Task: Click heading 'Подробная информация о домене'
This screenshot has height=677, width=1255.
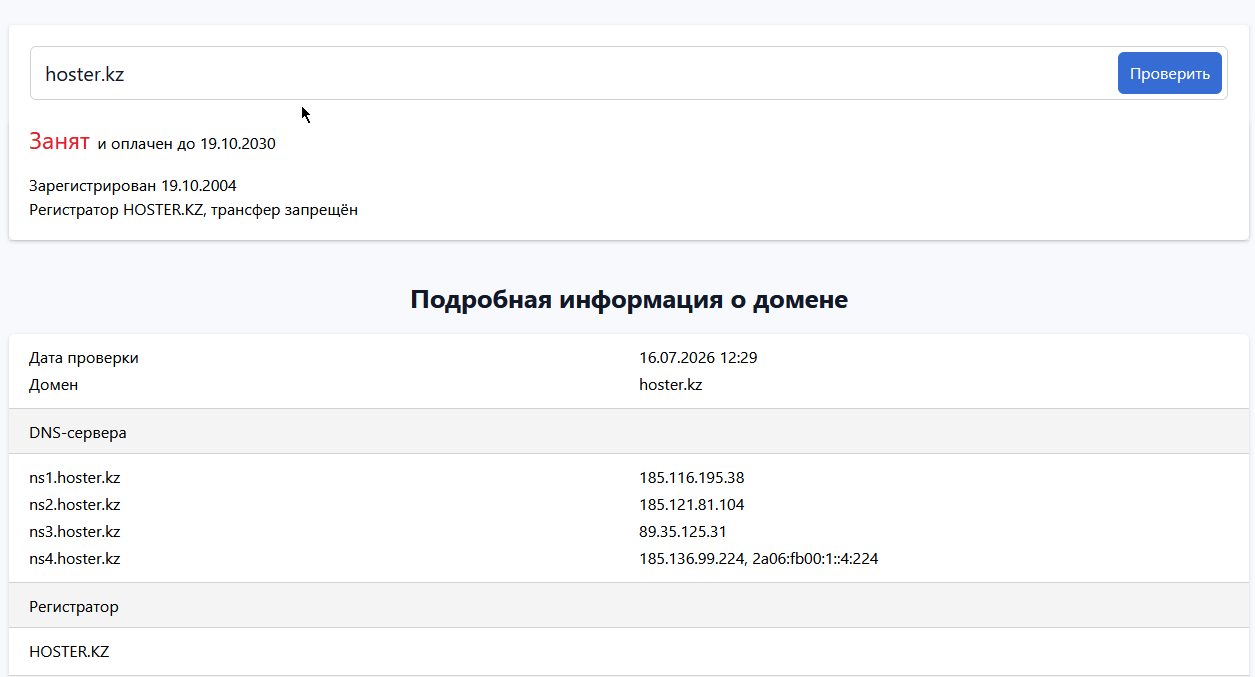Action: [629, 299]
